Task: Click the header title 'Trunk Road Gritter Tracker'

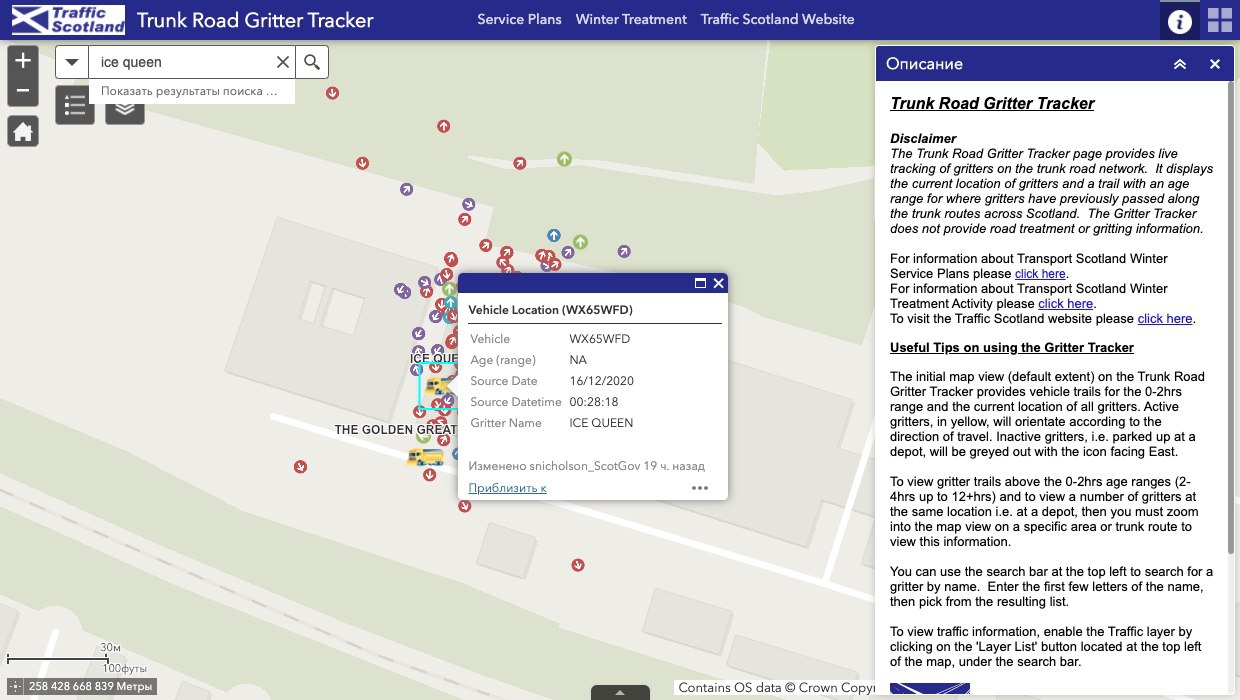Action: click(x=255, y=20)
